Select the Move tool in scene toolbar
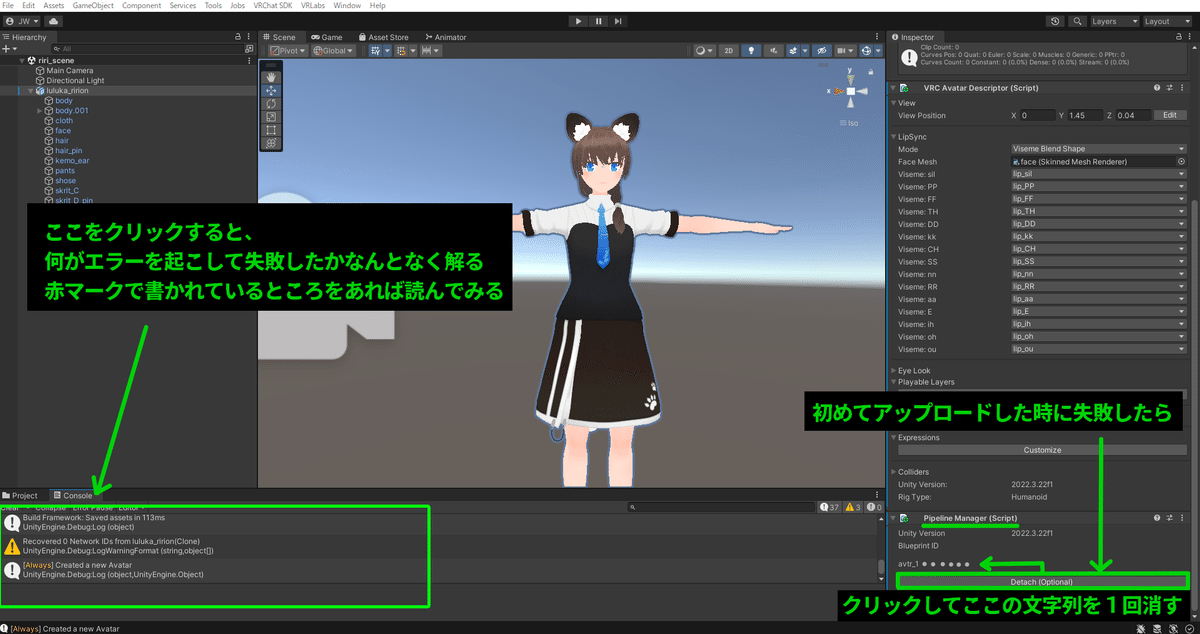The image size is (1200, 634). 270,90
